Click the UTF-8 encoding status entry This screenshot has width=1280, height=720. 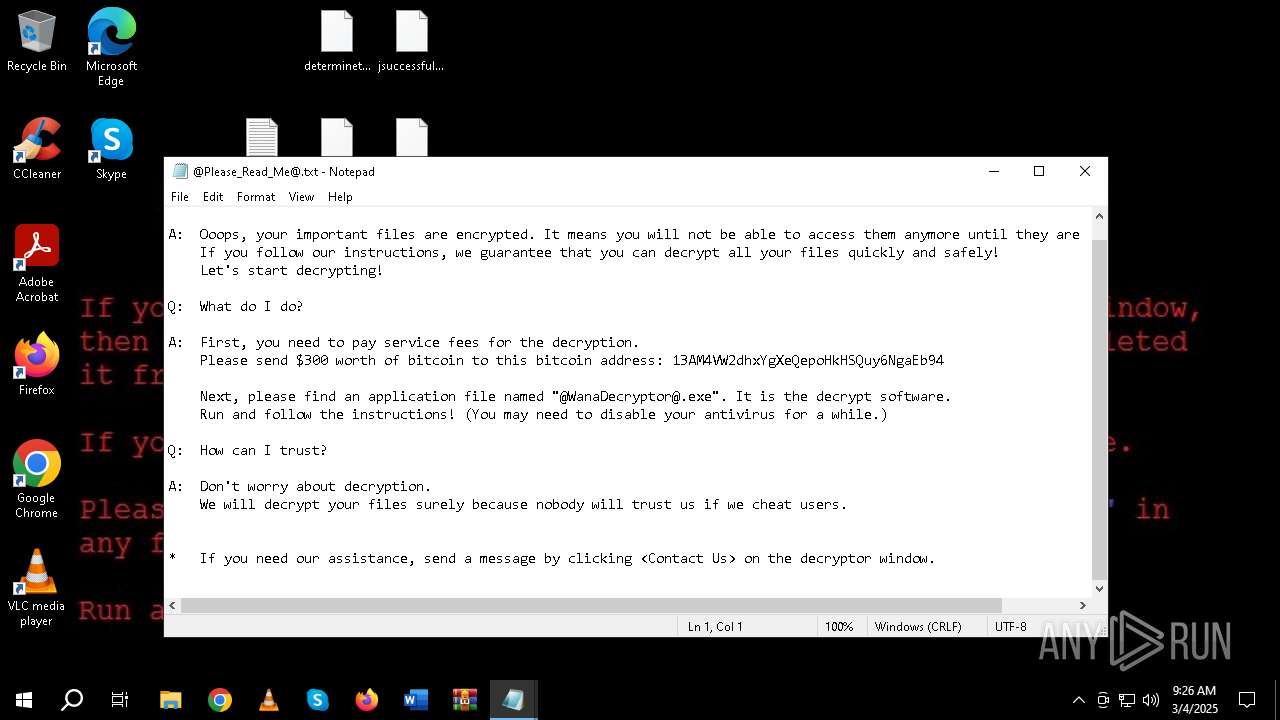click(1011, 627)
